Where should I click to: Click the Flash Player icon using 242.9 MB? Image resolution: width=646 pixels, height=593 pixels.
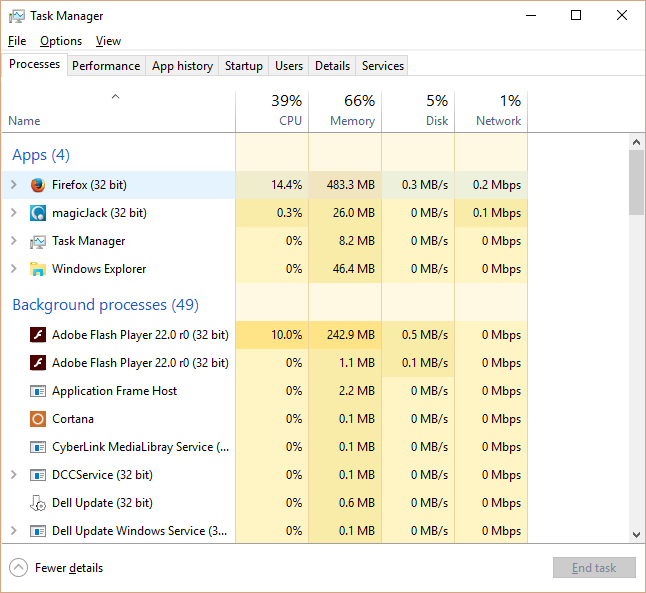click(37, 335)
